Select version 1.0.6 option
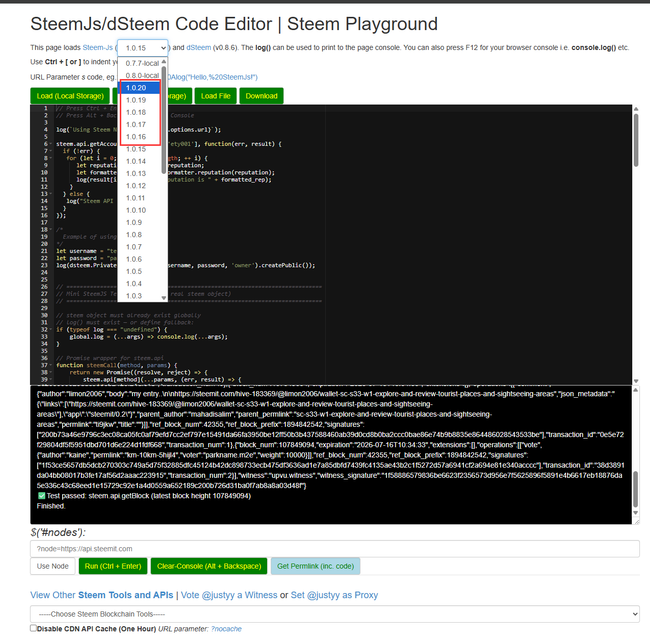The width and height of the screenshot is (650, 640). tap(139, 259)
